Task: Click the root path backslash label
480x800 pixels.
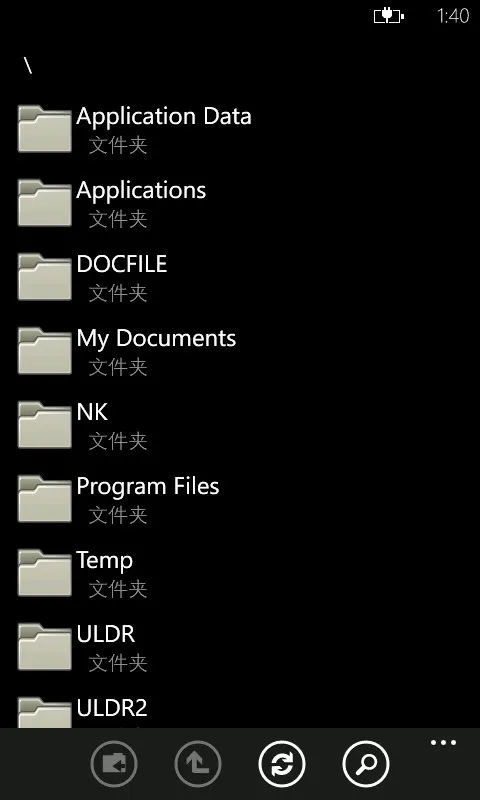Action: [x=28, y=65]
